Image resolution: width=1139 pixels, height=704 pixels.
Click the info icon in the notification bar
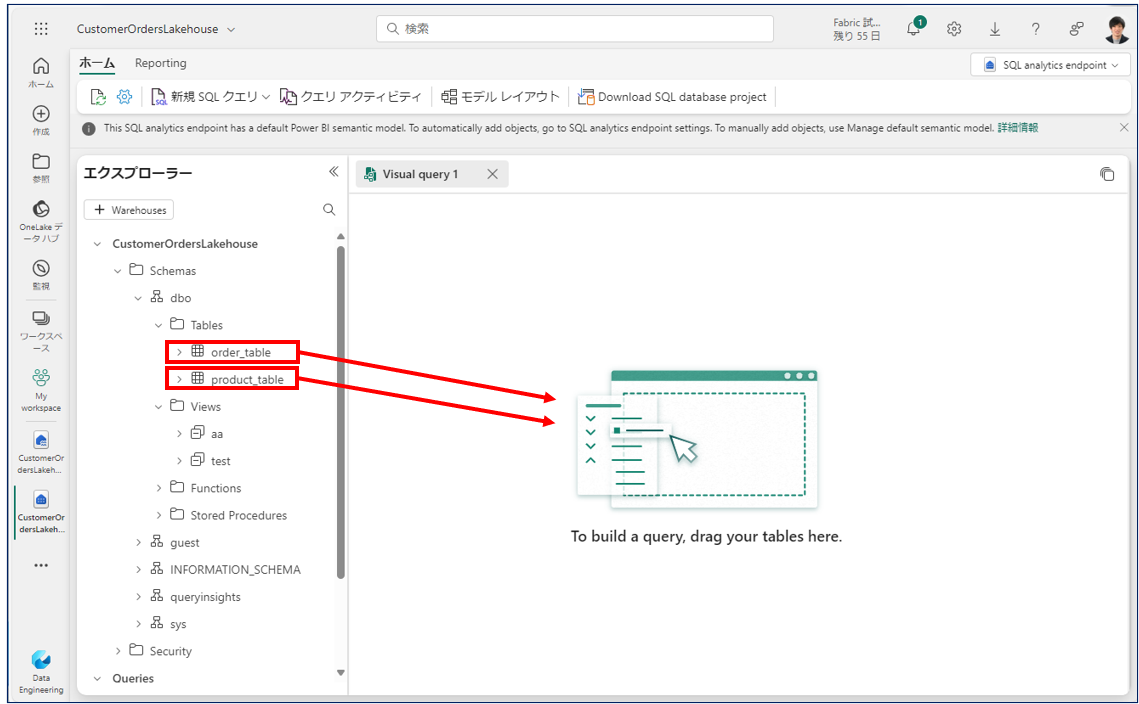click(x=89, y=129)
